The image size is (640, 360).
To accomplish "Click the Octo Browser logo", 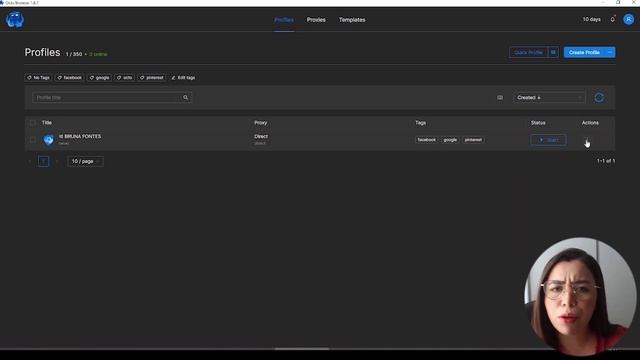I will click(15, 20).
